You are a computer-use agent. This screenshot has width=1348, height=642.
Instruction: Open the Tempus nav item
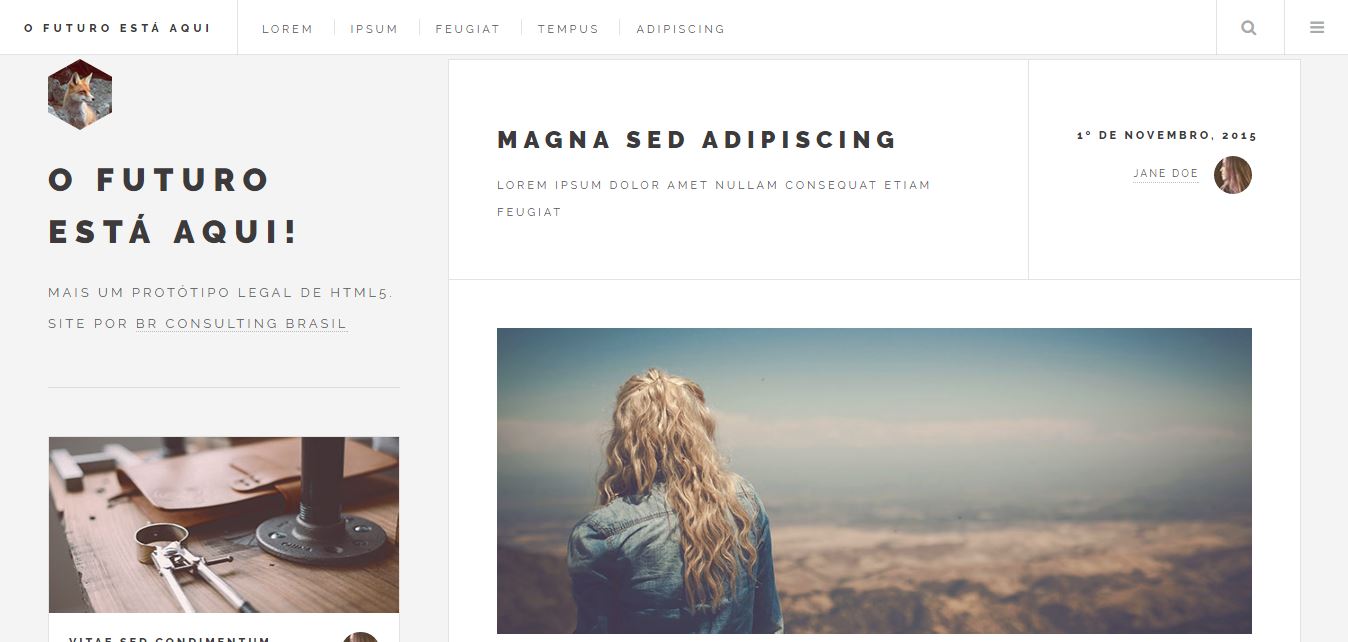click(568, 29)
